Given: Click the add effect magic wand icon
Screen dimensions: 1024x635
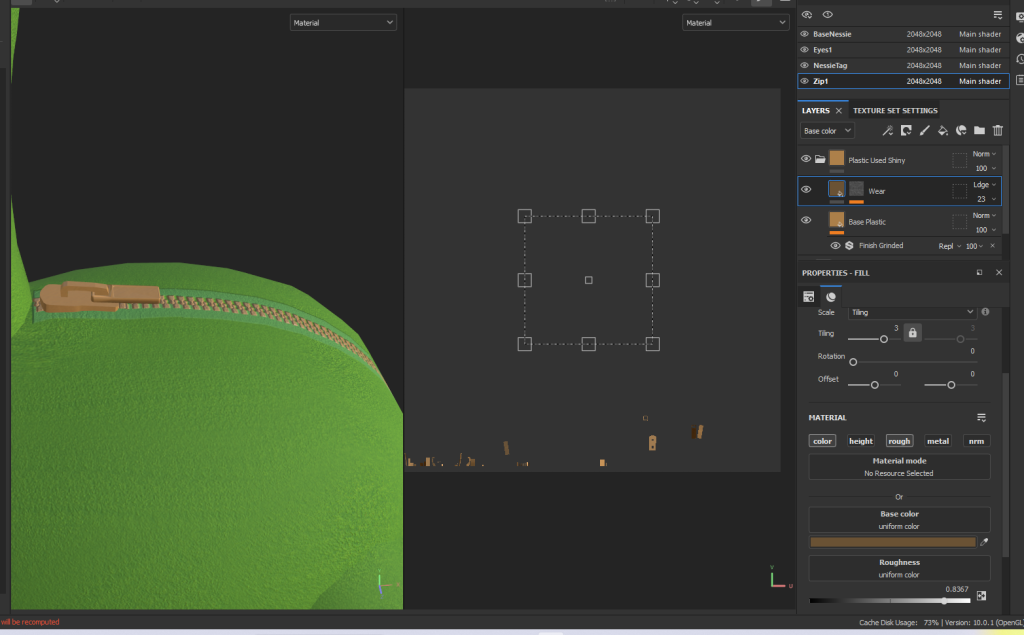Looking at the screenshot, I should click(887, 131).
